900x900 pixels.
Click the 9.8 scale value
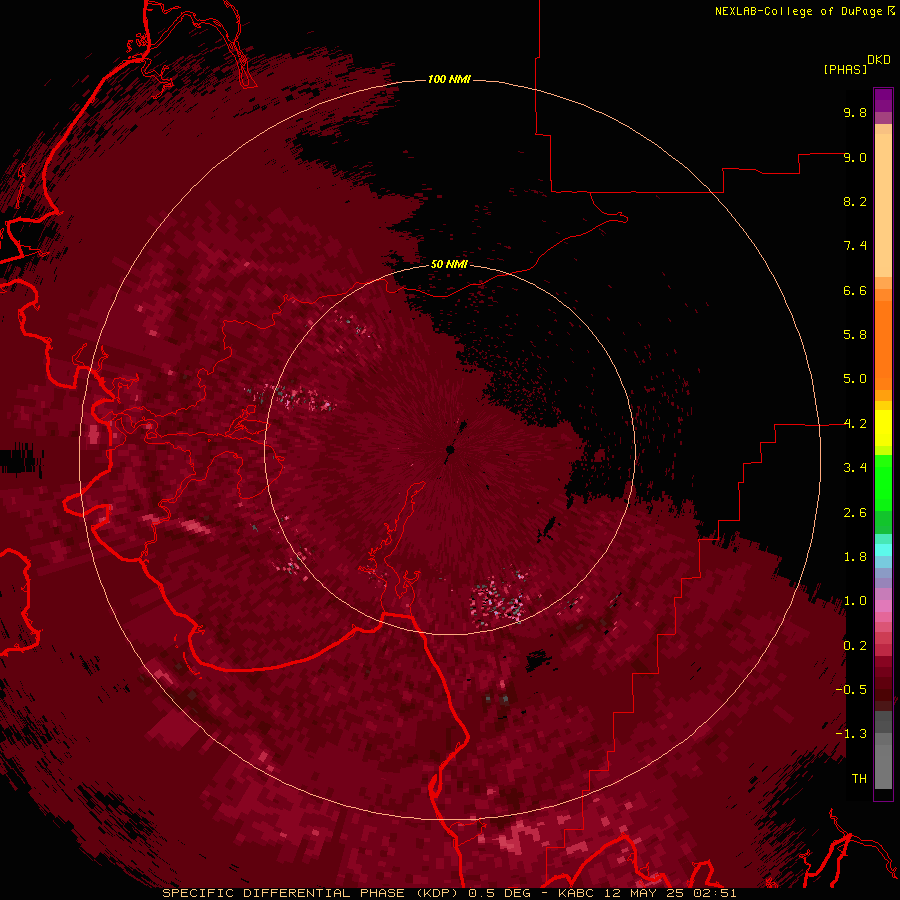pyautogui.click(x=855, y=112)
